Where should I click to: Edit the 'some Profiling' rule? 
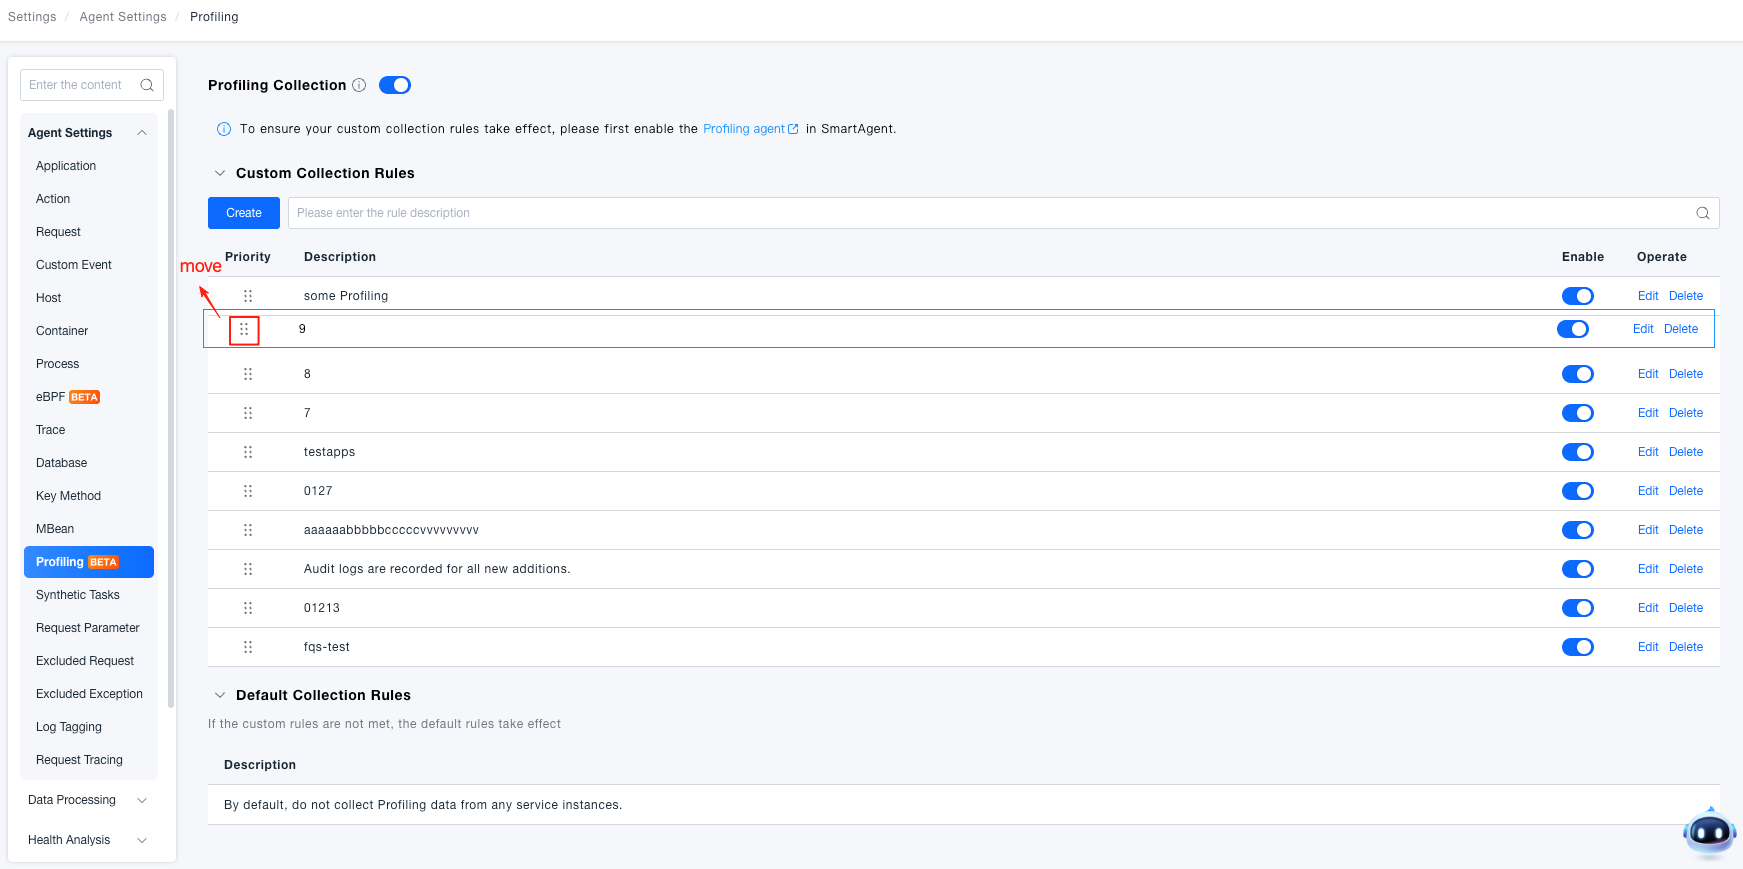(x=1648, y=296)
